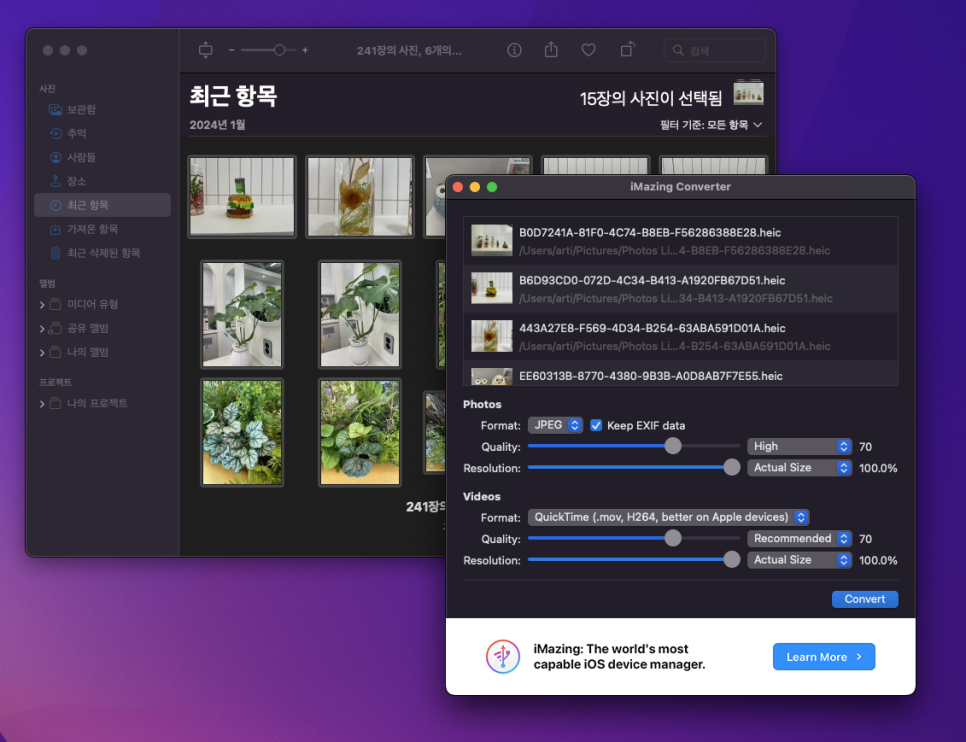Select 사람들 label in Photos sidebar

pos(81,157)
